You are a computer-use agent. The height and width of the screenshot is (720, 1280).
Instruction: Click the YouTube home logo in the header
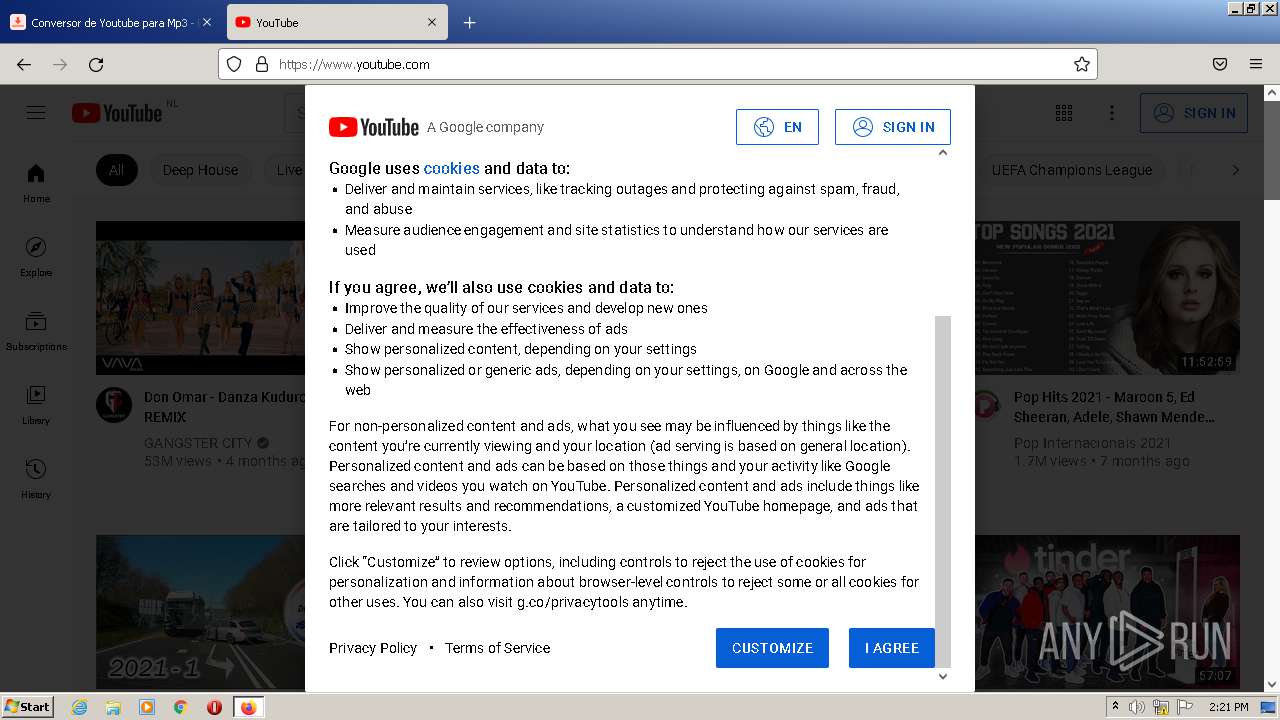coord(117,113)
